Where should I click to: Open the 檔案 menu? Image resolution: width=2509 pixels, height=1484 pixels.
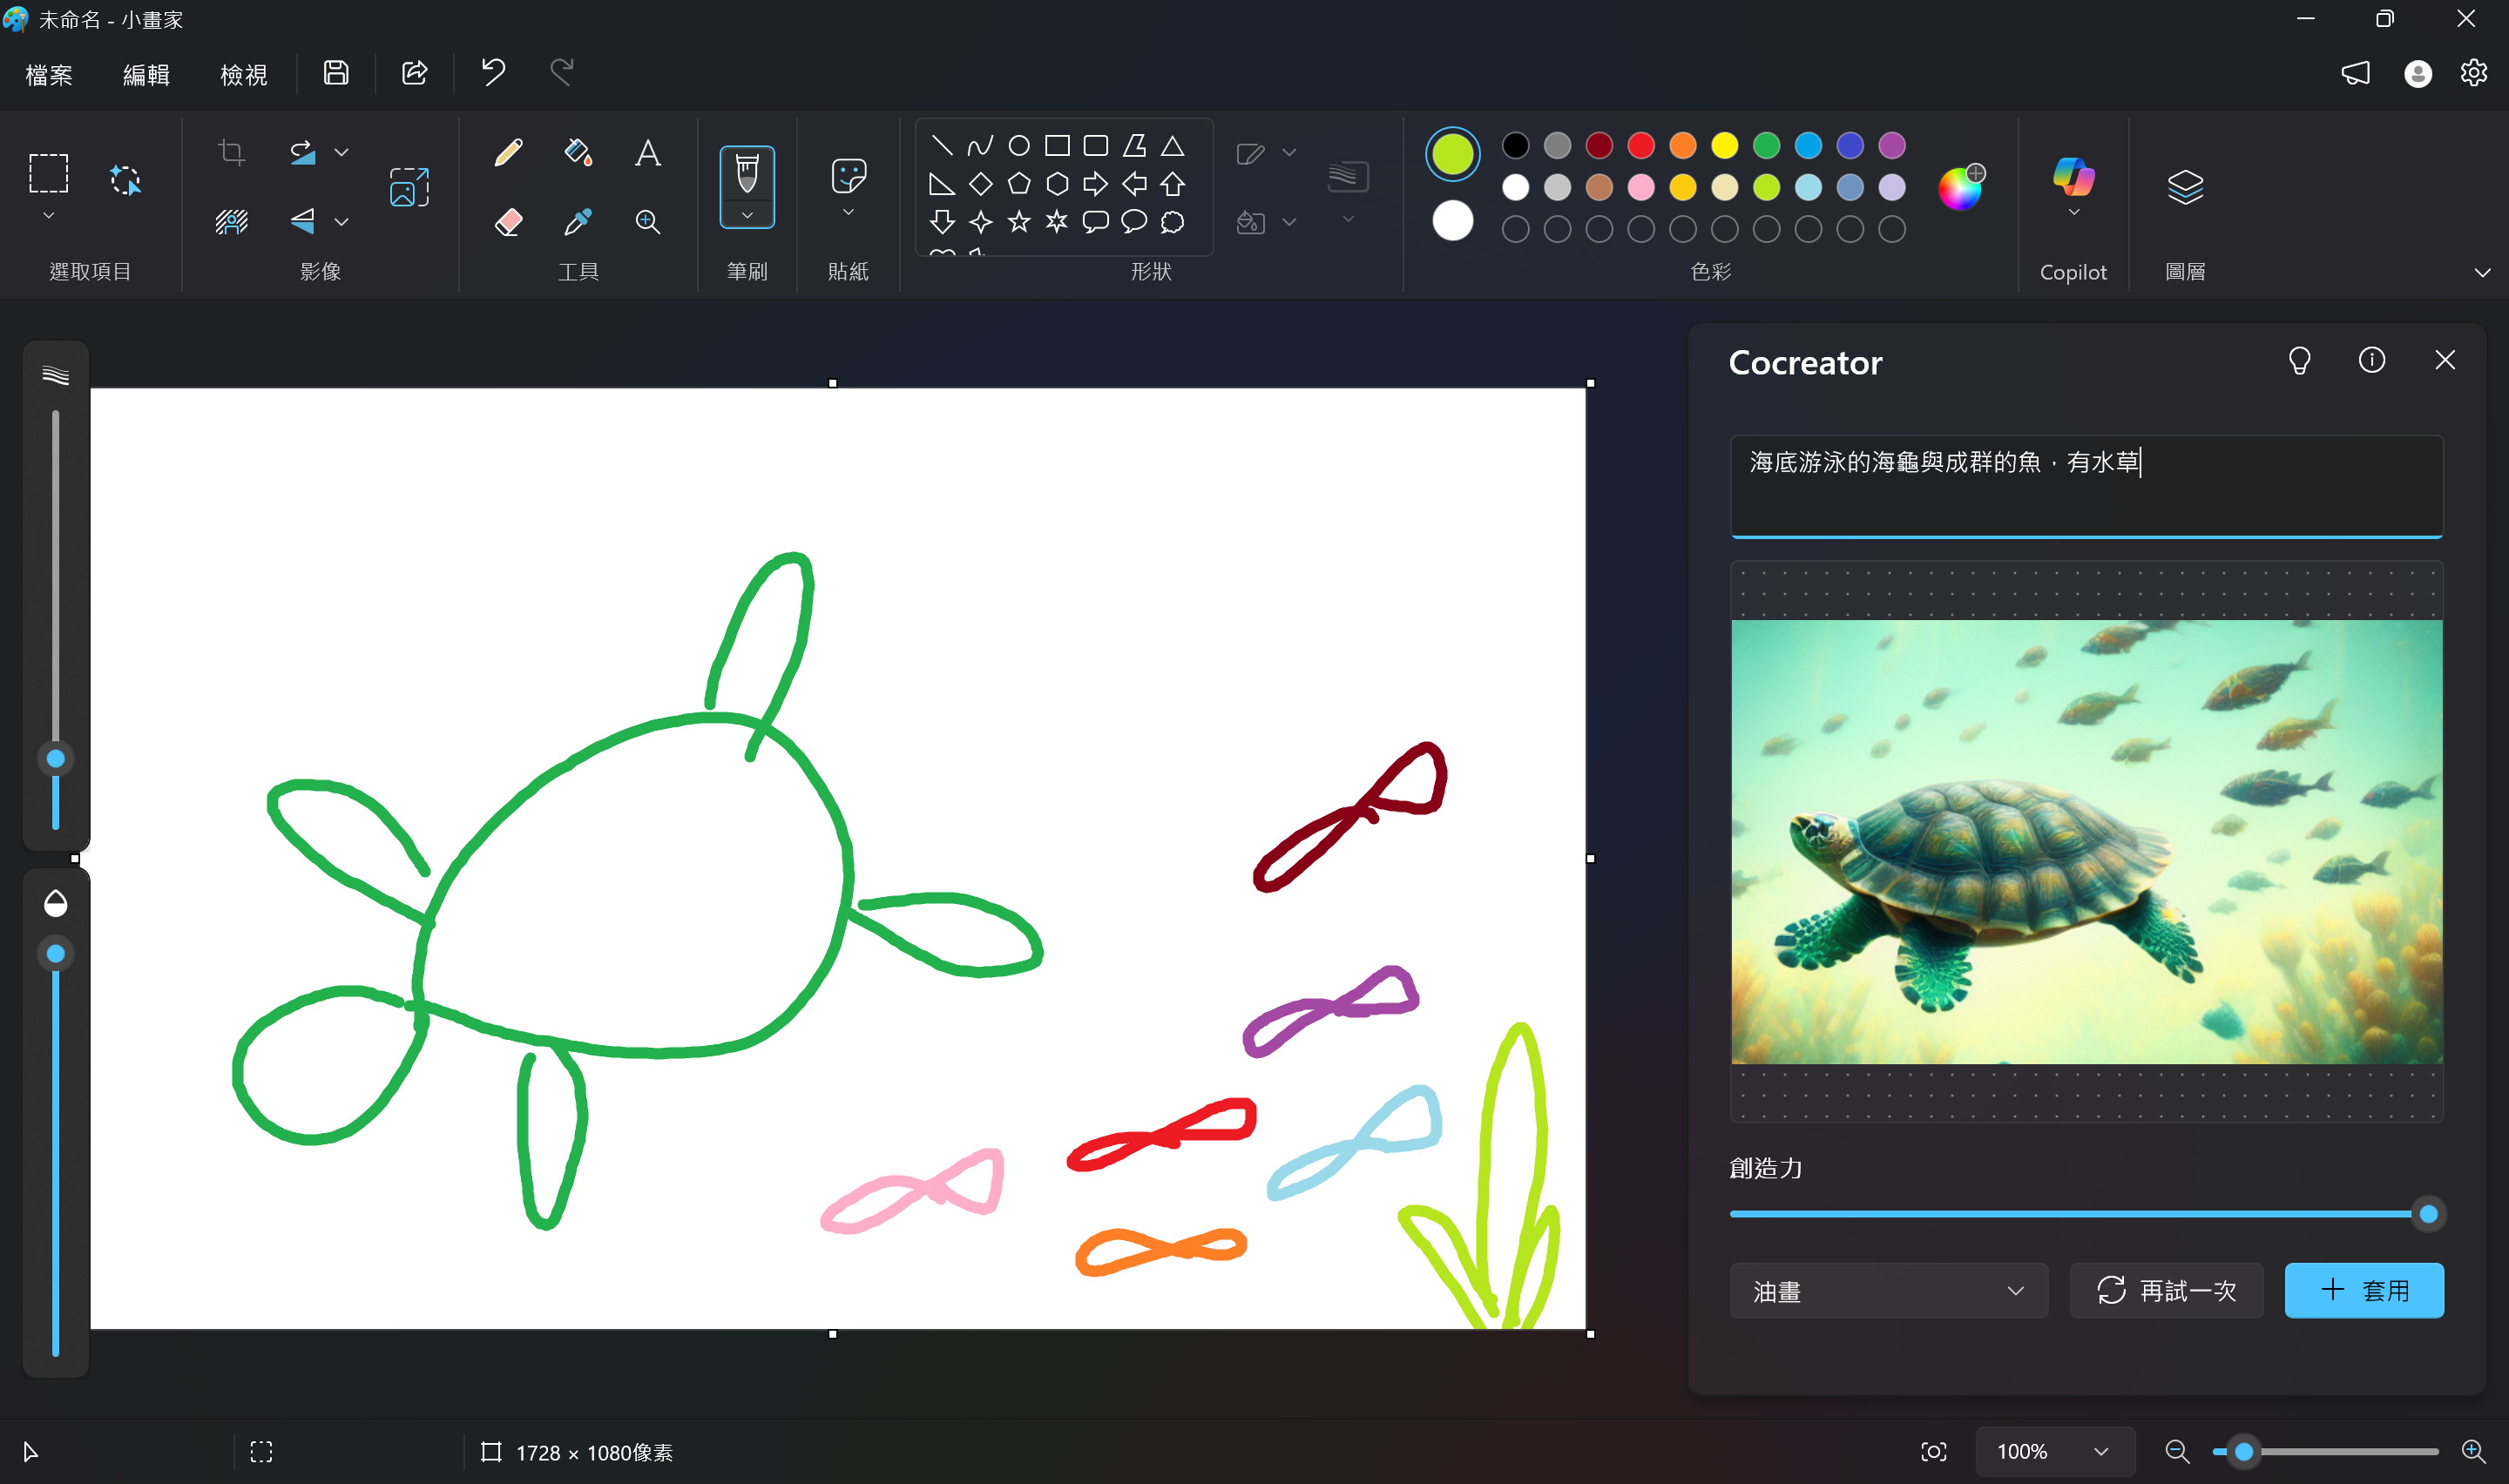(x=49, y=75)
